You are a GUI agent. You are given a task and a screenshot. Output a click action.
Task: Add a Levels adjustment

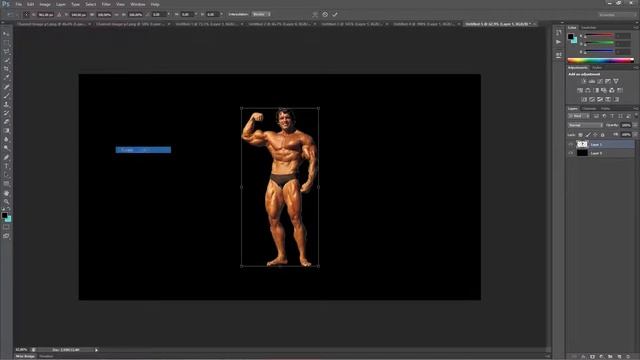(592, 81)
